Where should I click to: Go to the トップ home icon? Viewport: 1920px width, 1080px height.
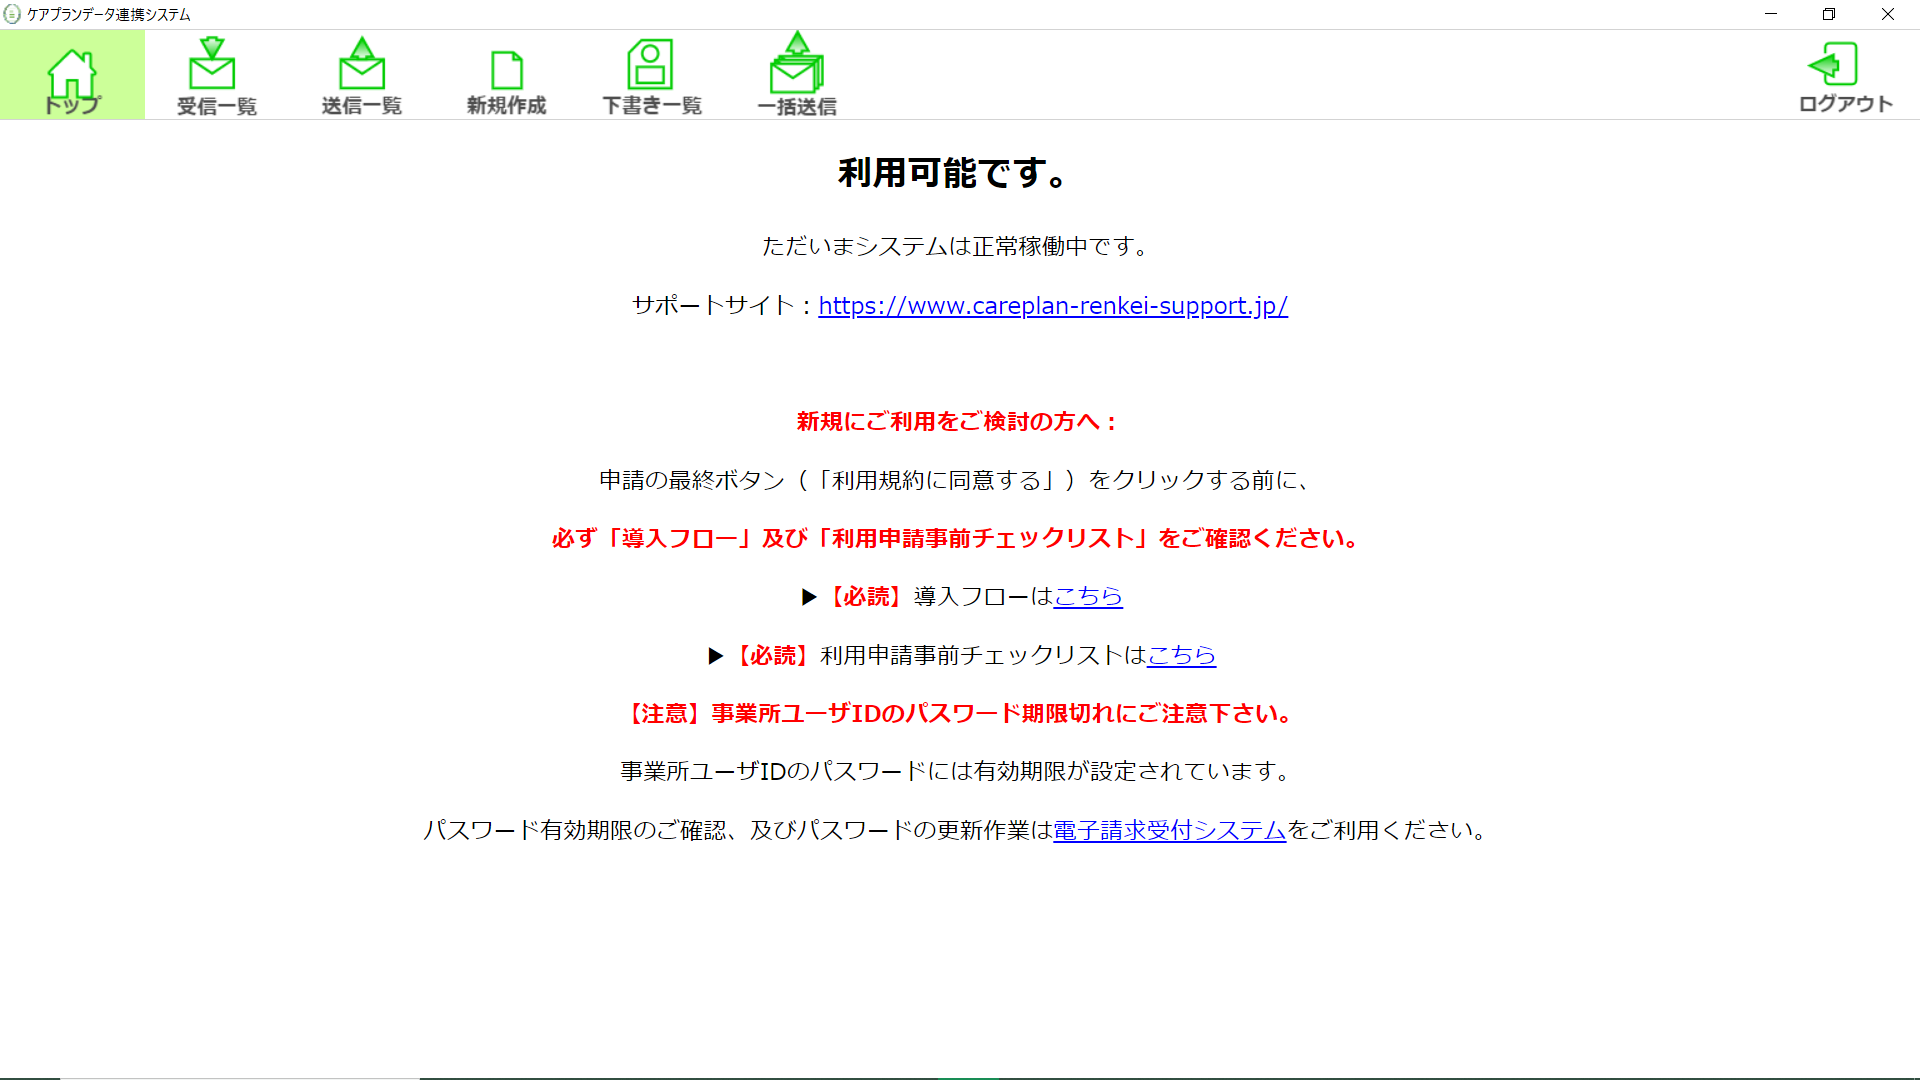pos(72,75)
